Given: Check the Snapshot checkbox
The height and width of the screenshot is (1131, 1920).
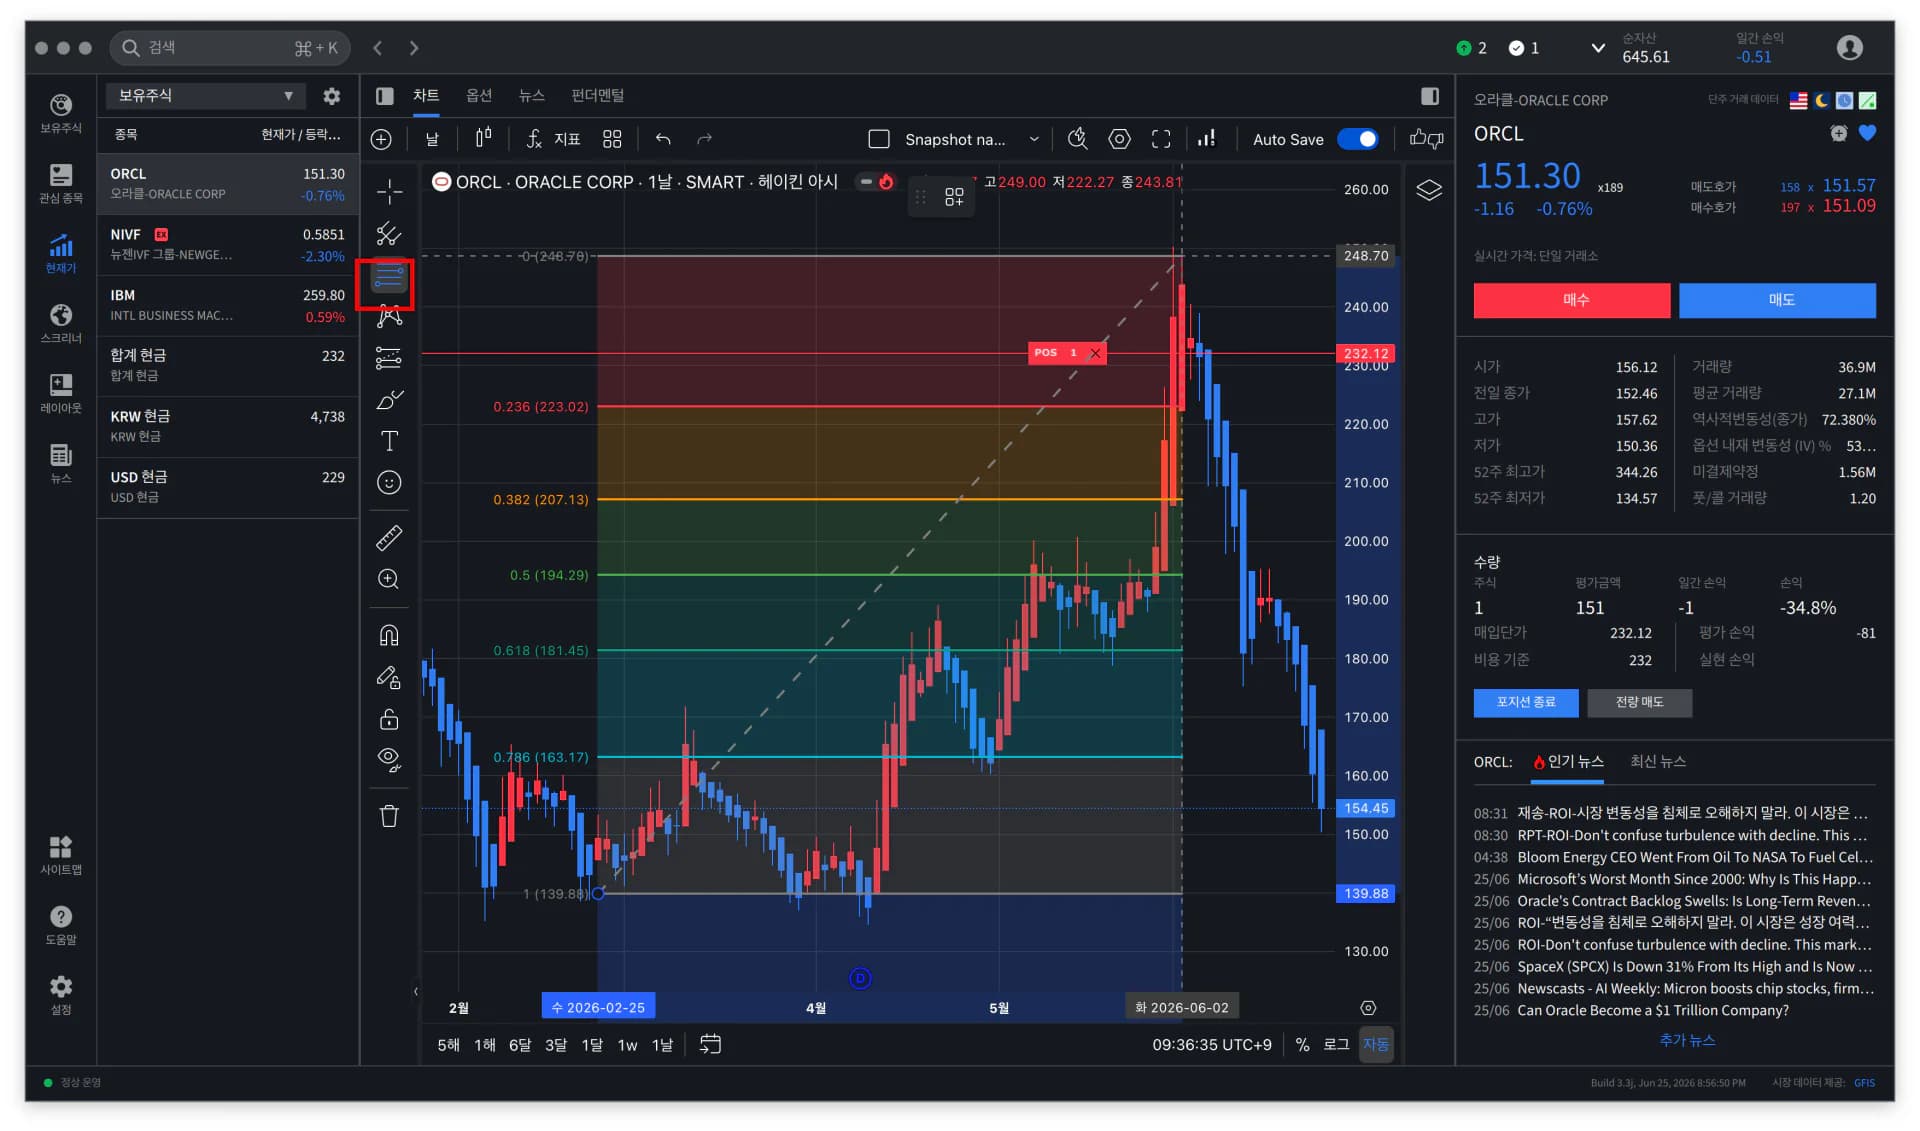Looking at the screenshot, I should tap(879, 139).
